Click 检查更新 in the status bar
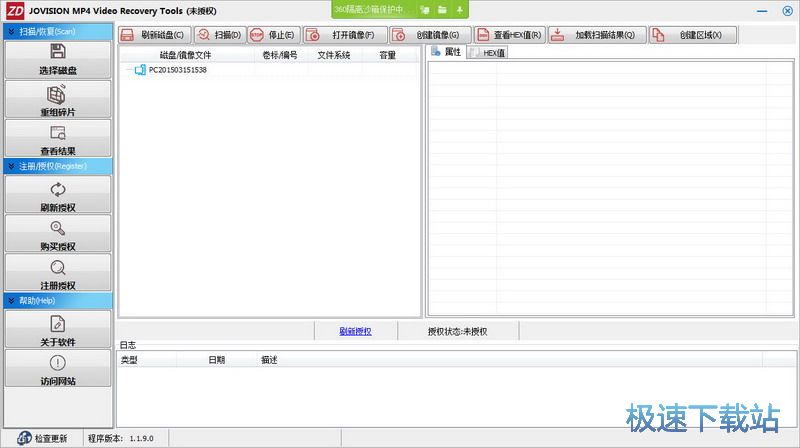This screenshot has height=448, width=800. coord(50,438)
